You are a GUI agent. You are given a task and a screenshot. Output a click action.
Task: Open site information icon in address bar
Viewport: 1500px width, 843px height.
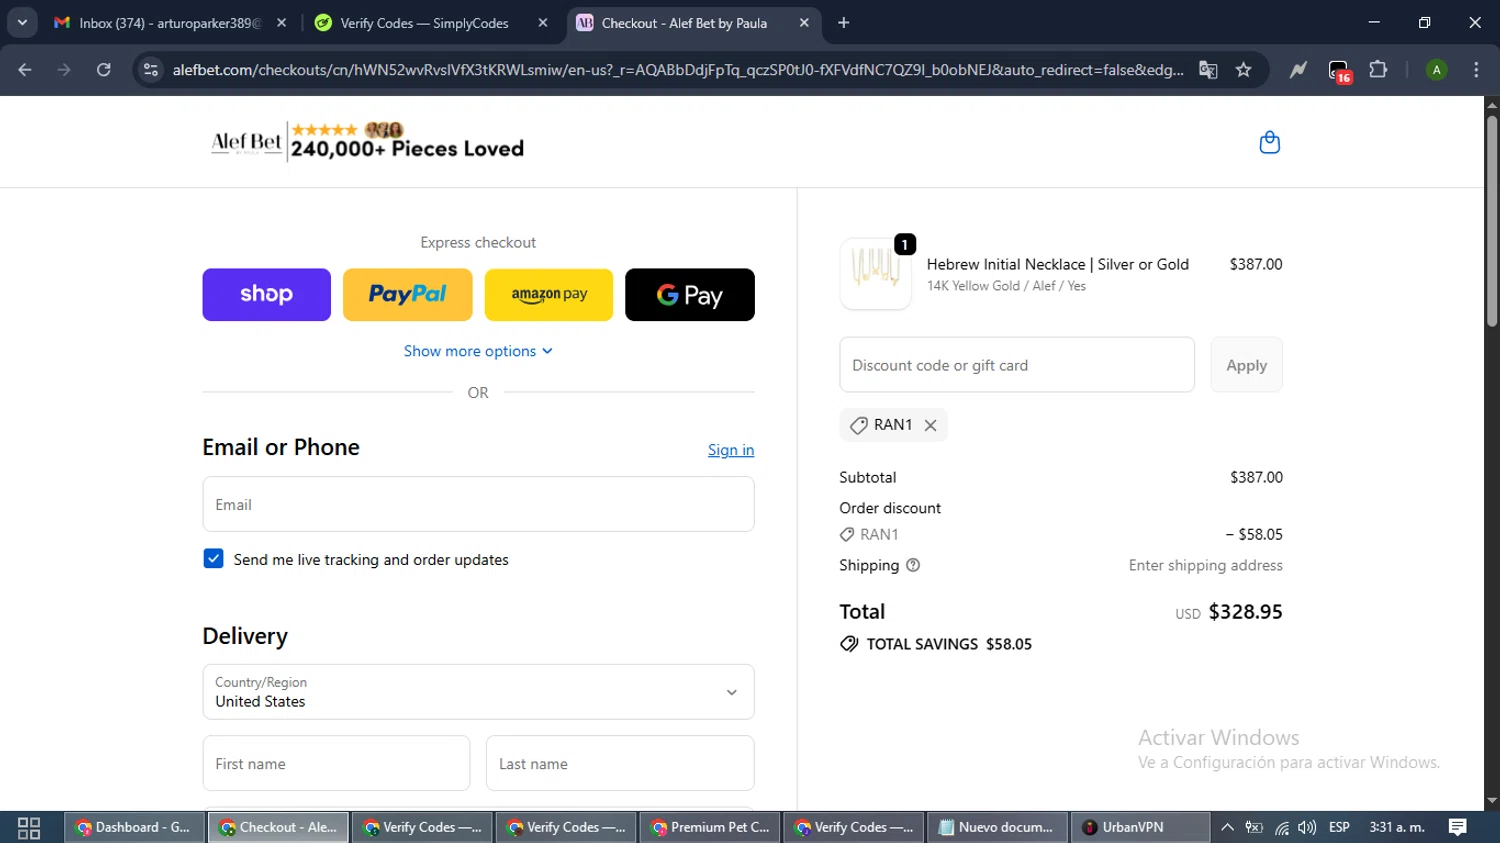151,70
